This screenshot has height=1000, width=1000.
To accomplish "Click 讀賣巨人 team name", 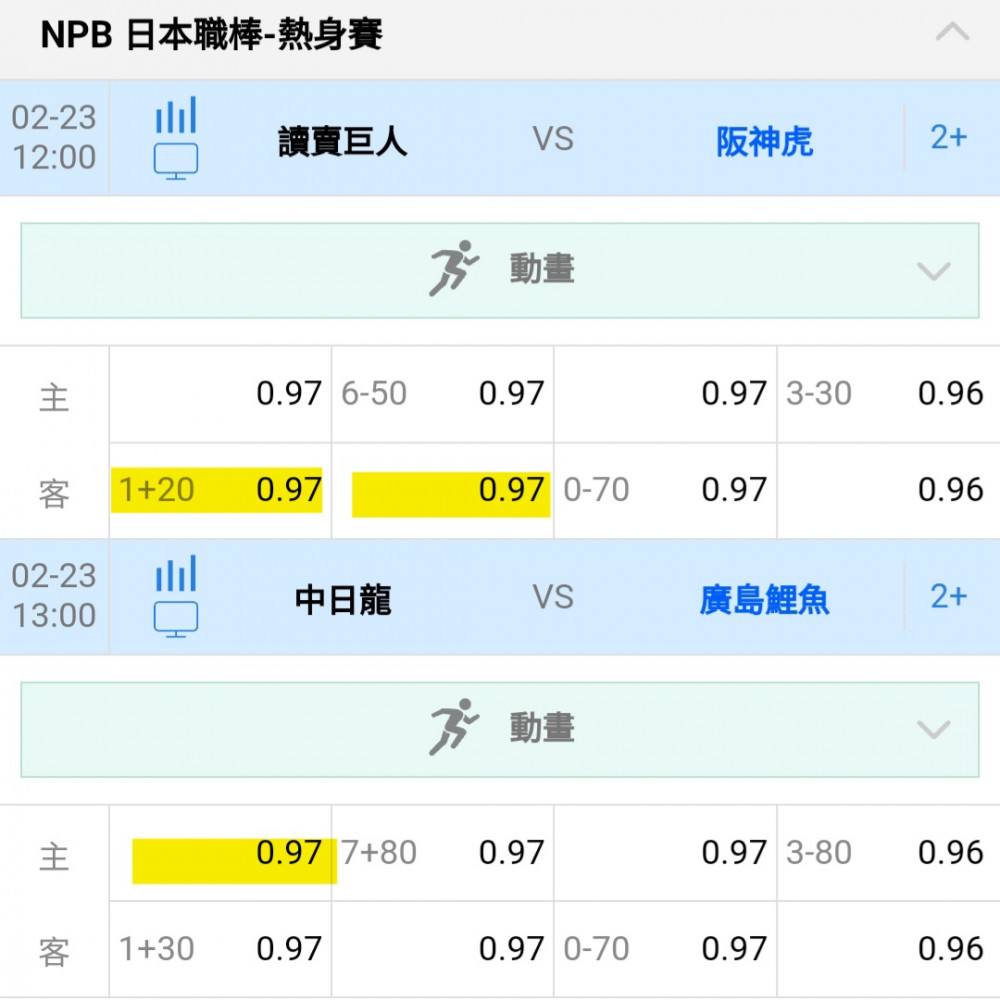I will [x=342, y=142].
